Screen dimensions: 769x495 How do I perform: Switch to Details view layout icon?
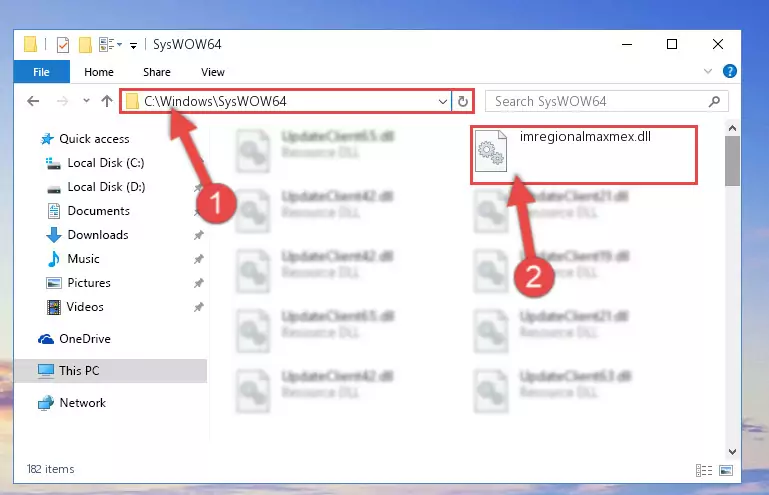[704, 470]
